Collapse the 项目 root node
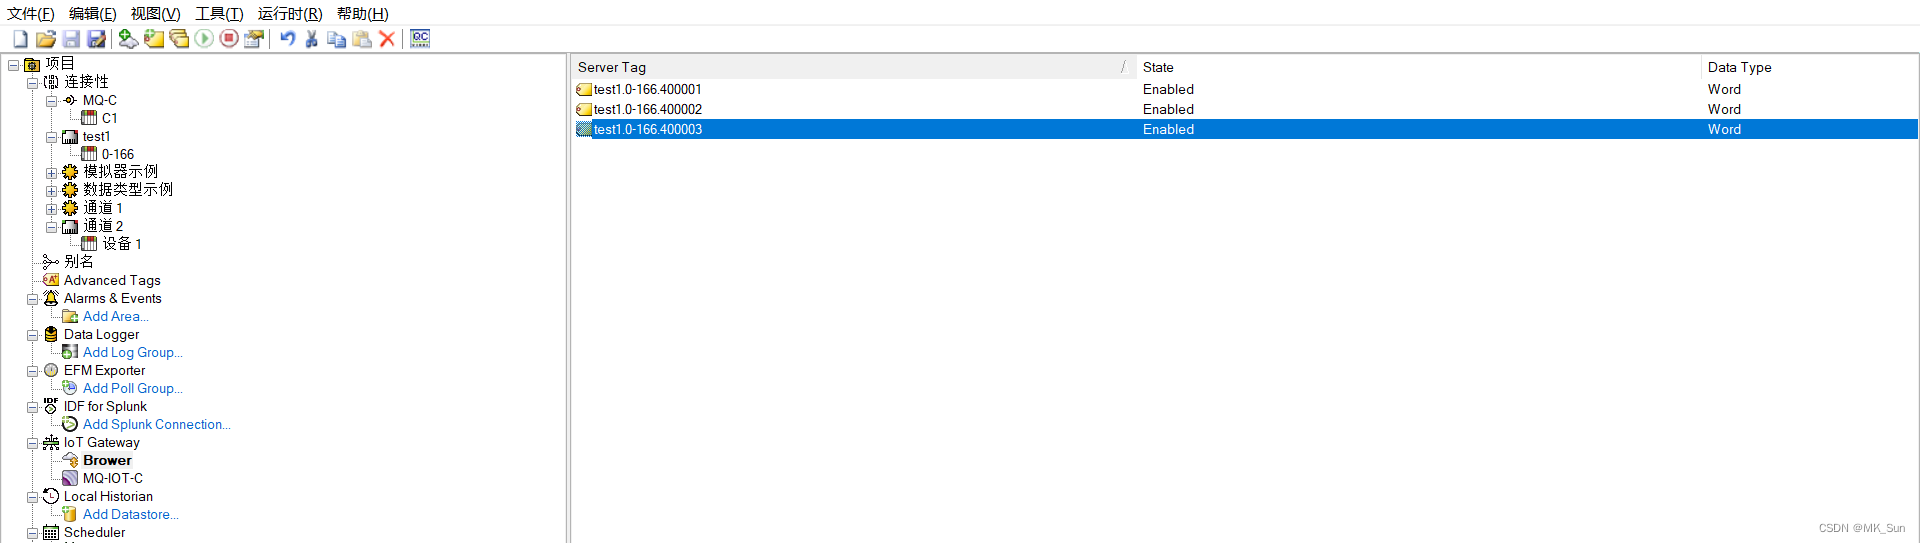The width and height of the screenshot is (1920, 543). click(14, 65)
